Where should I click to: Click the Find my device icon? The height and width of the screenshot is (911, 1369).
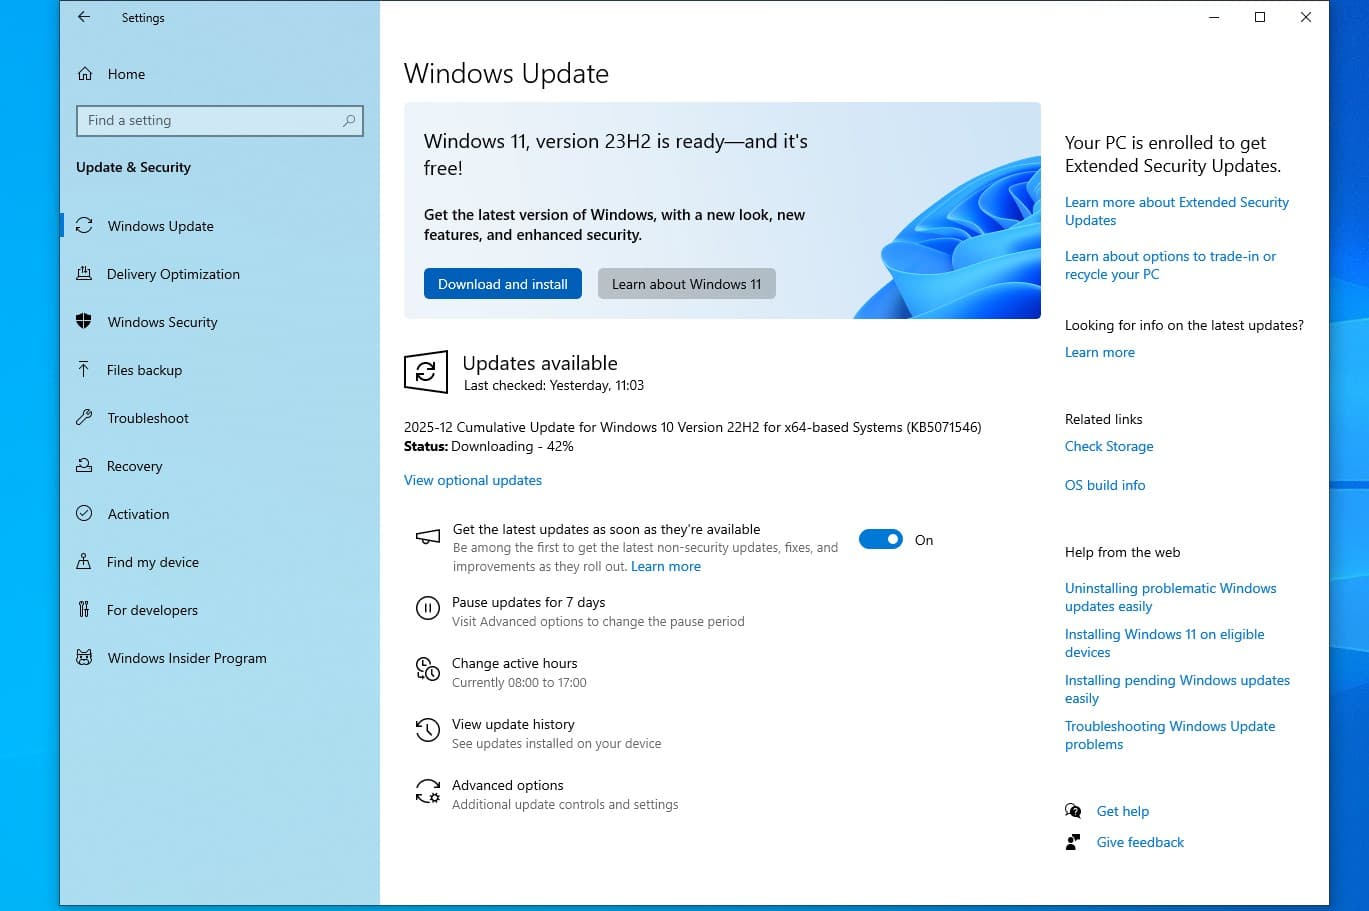point(83,561)
